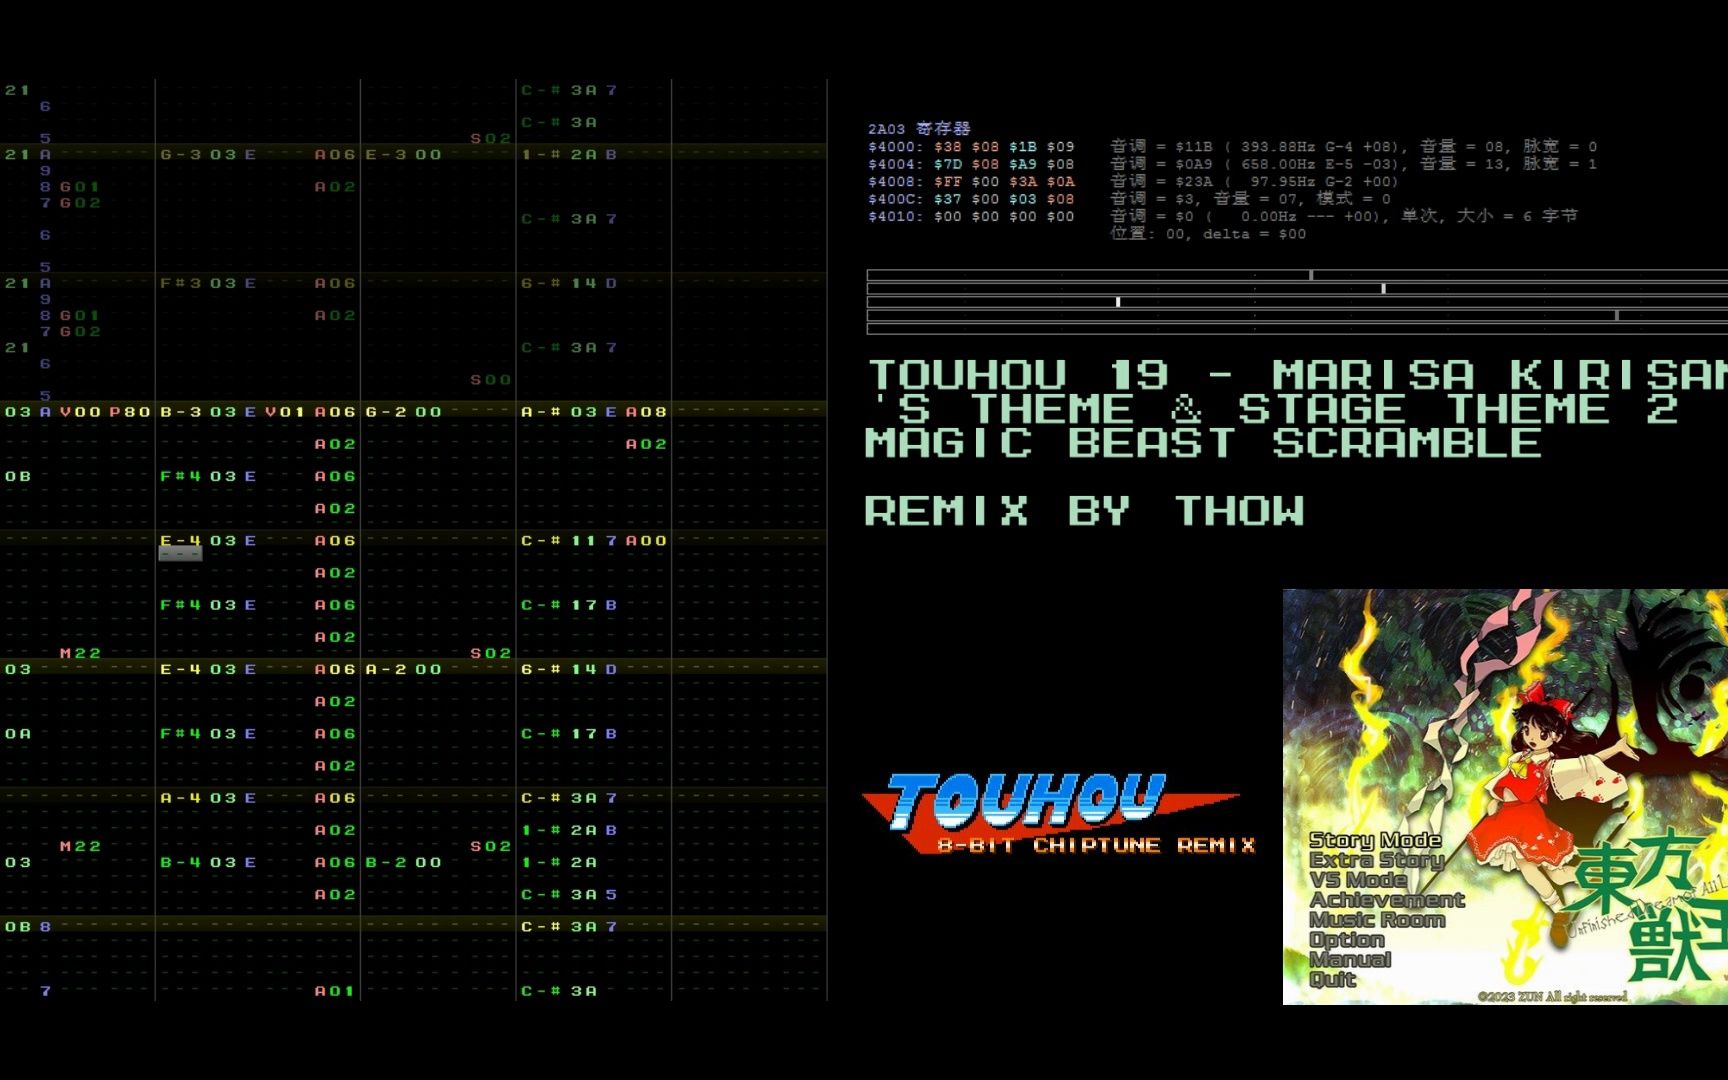
Task: Click the marker on the second channel bar
Action: tap(1384, 288)
